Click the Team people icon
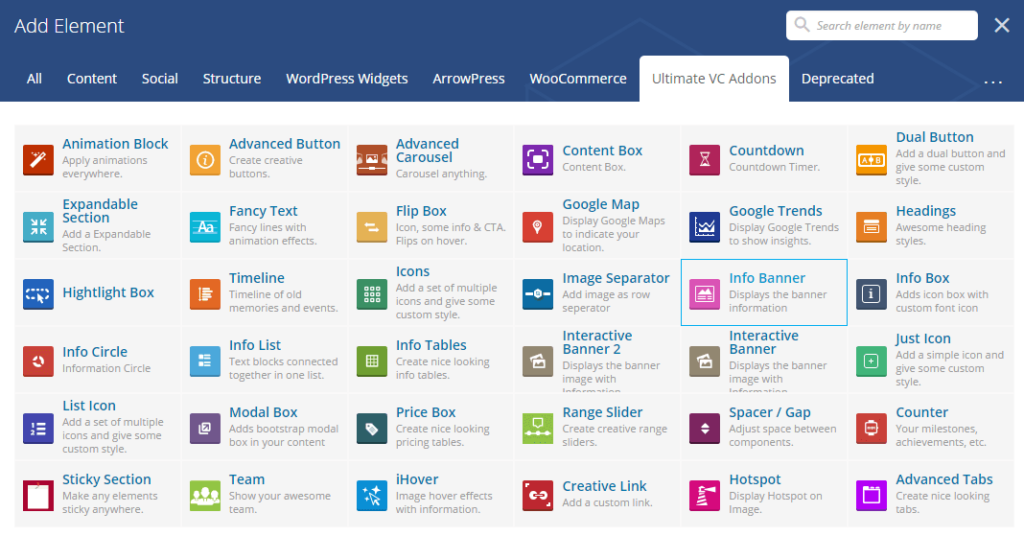 click(205, 496)
